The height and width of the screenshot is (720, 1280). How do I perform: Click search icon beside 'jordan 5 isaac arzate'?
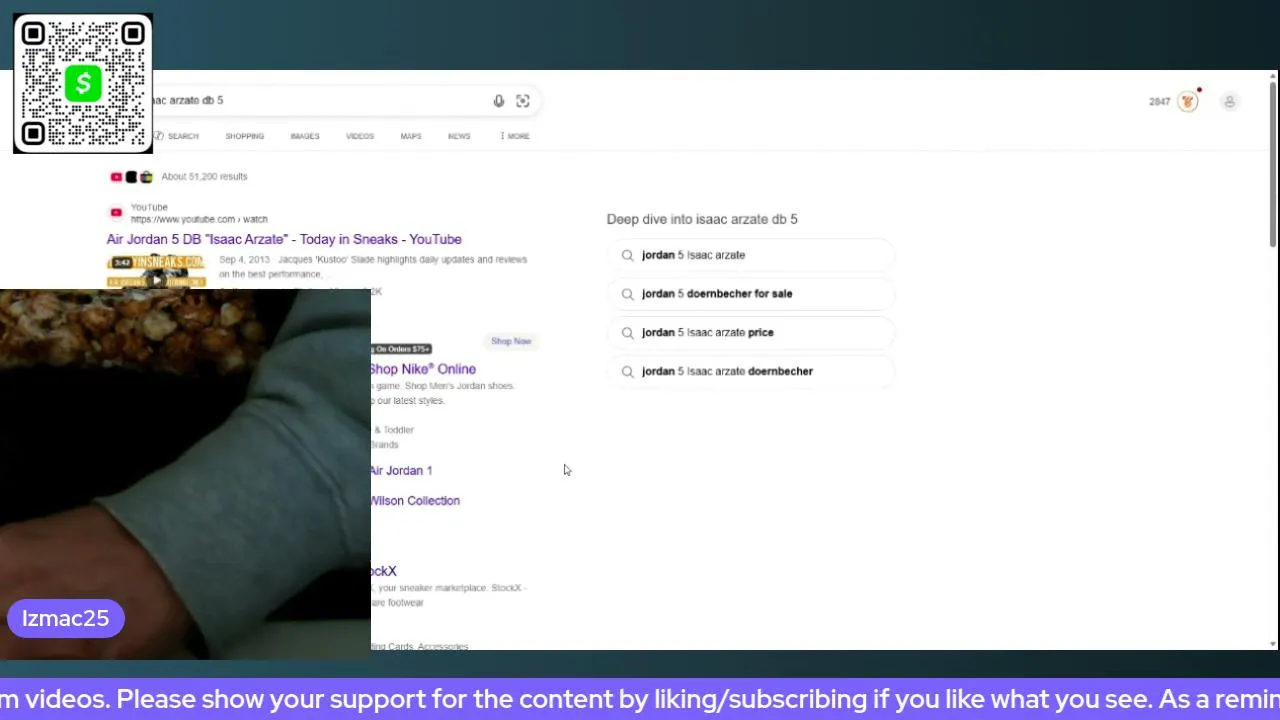627,255
